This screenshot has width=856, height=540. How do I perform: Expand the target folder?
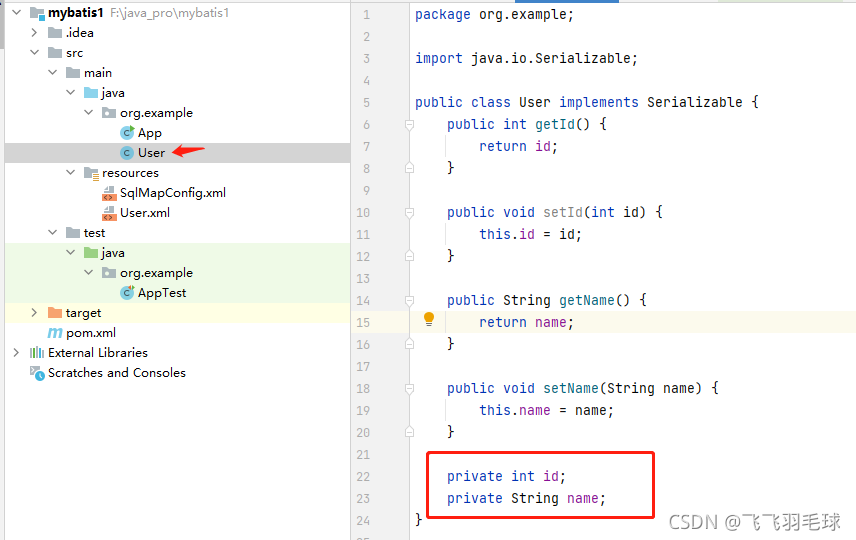click(x=34, y=312)
